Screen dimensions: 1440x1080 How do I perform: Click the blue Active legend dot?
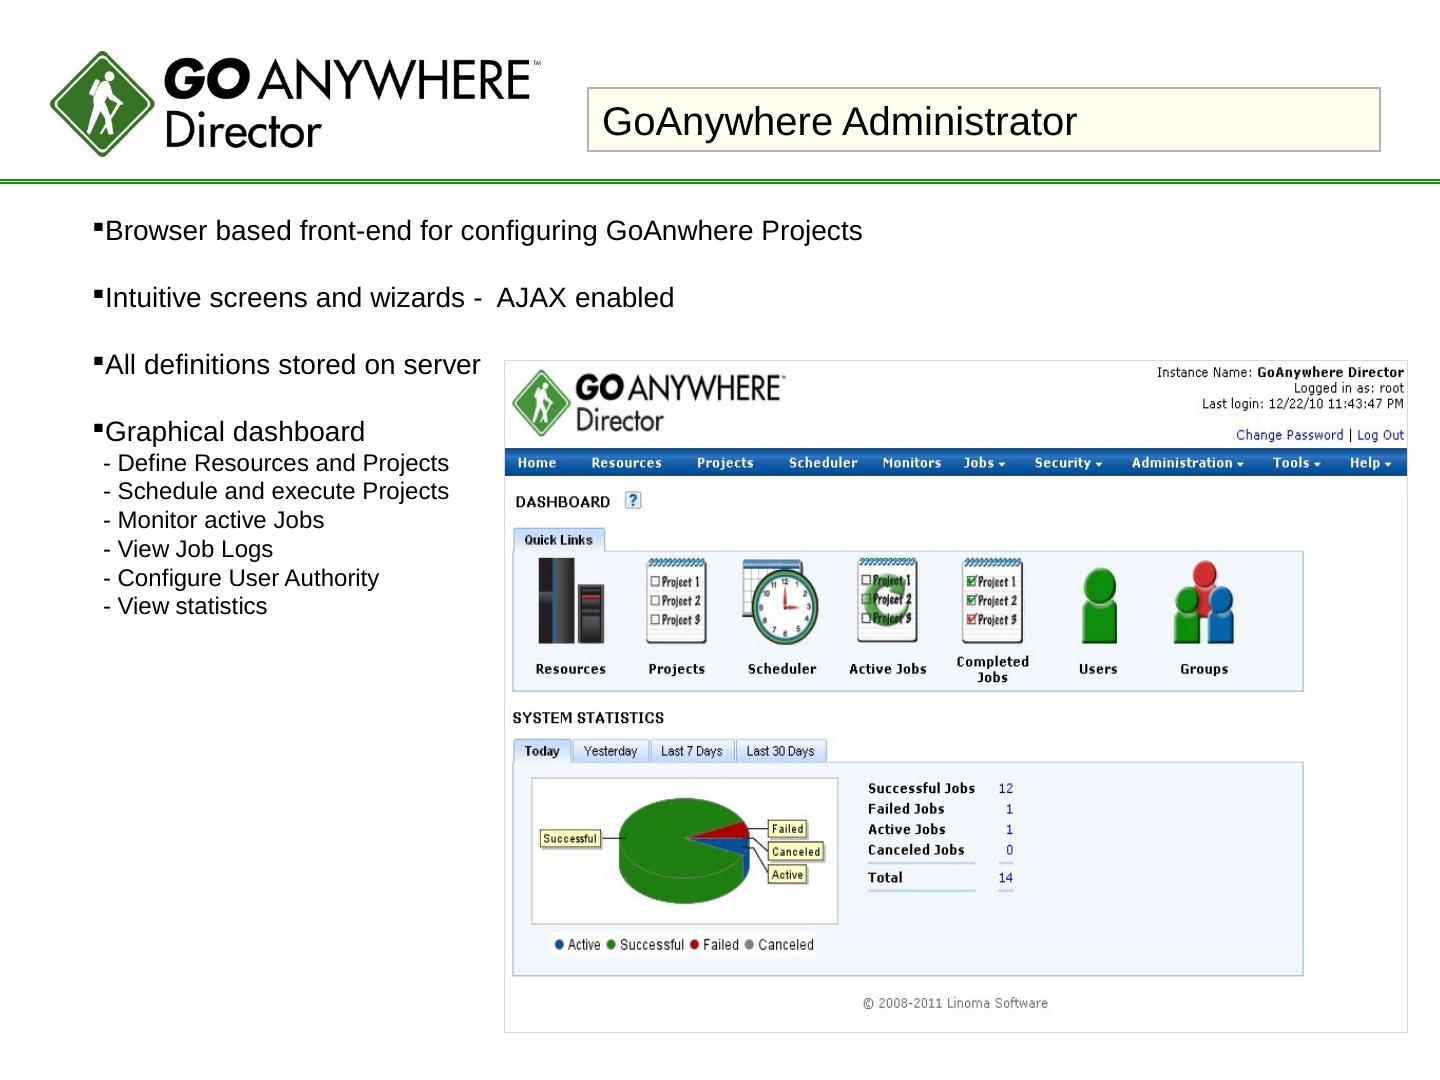coord(559,945)
